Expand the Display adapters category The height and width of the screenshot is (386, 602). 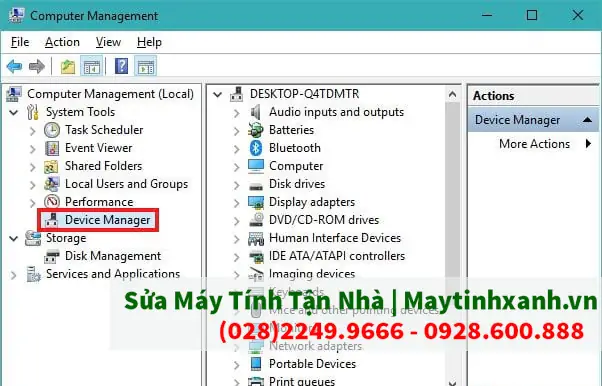(x=236, y=203)
